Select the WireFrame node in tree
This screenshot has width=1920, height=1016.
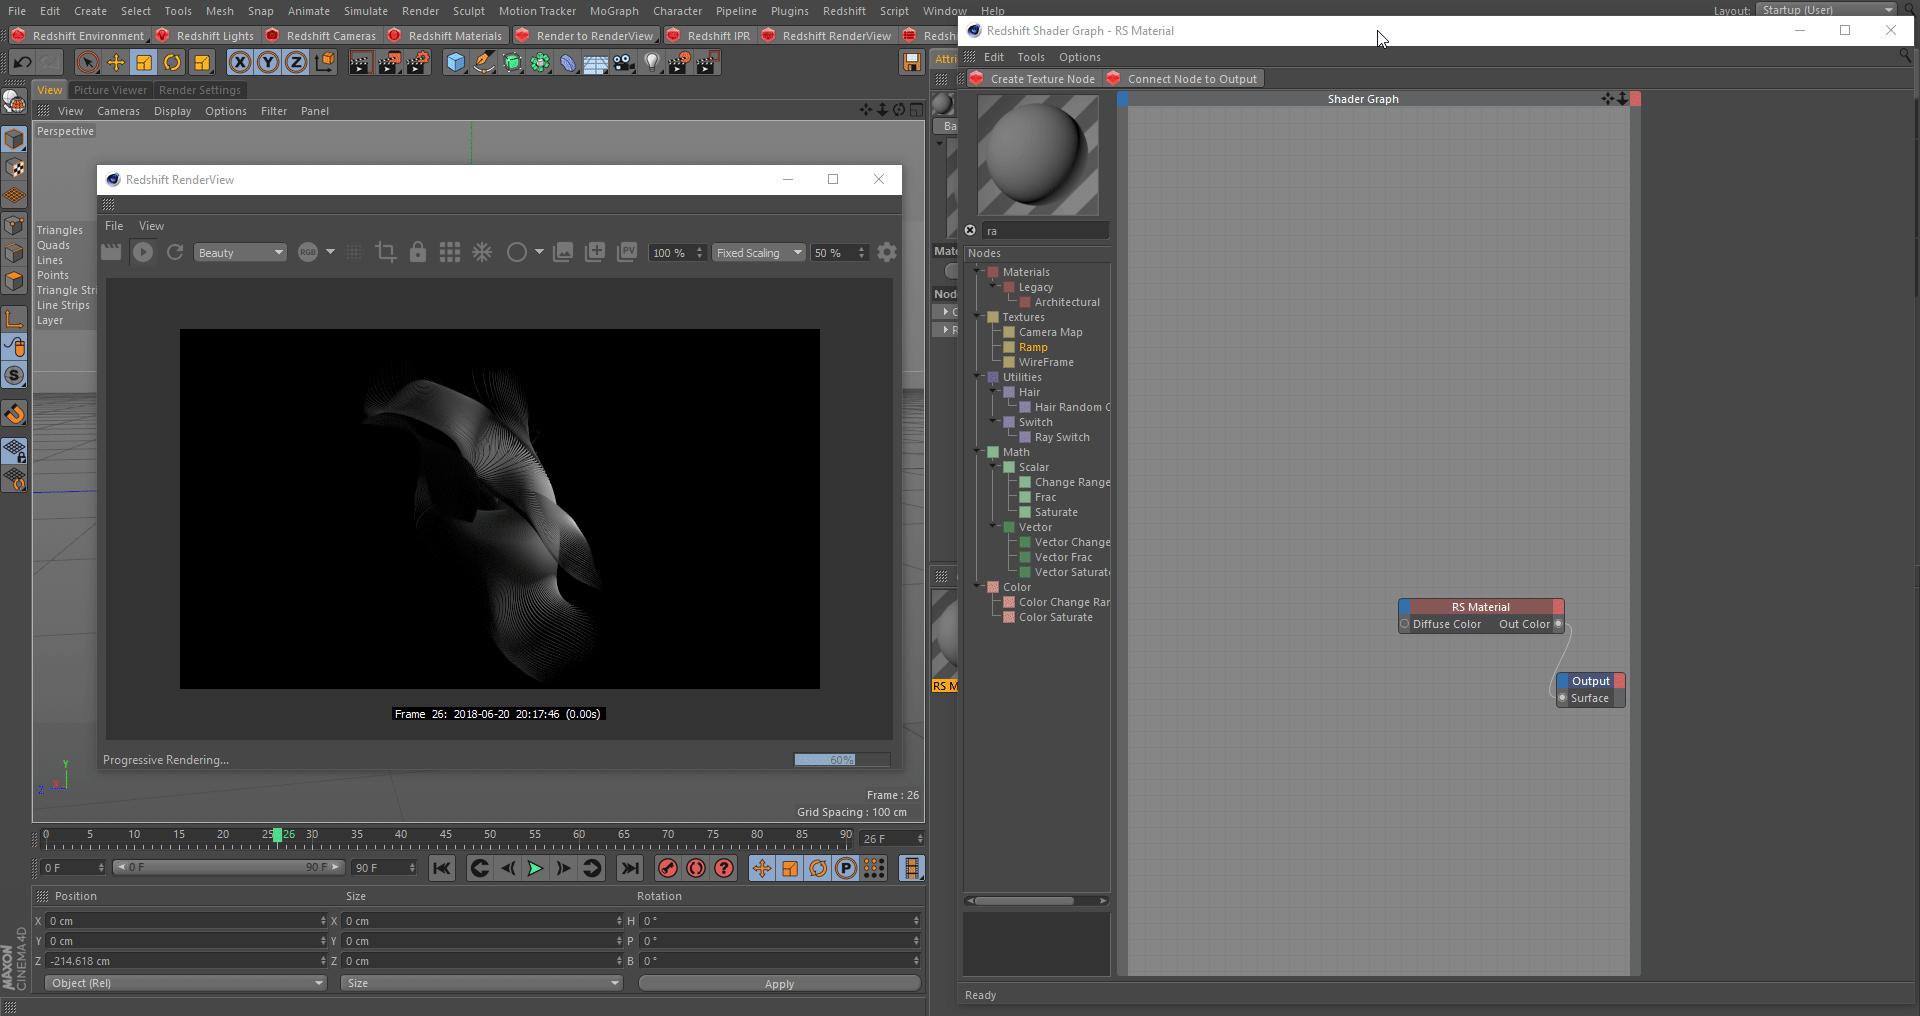point(1046,362)
